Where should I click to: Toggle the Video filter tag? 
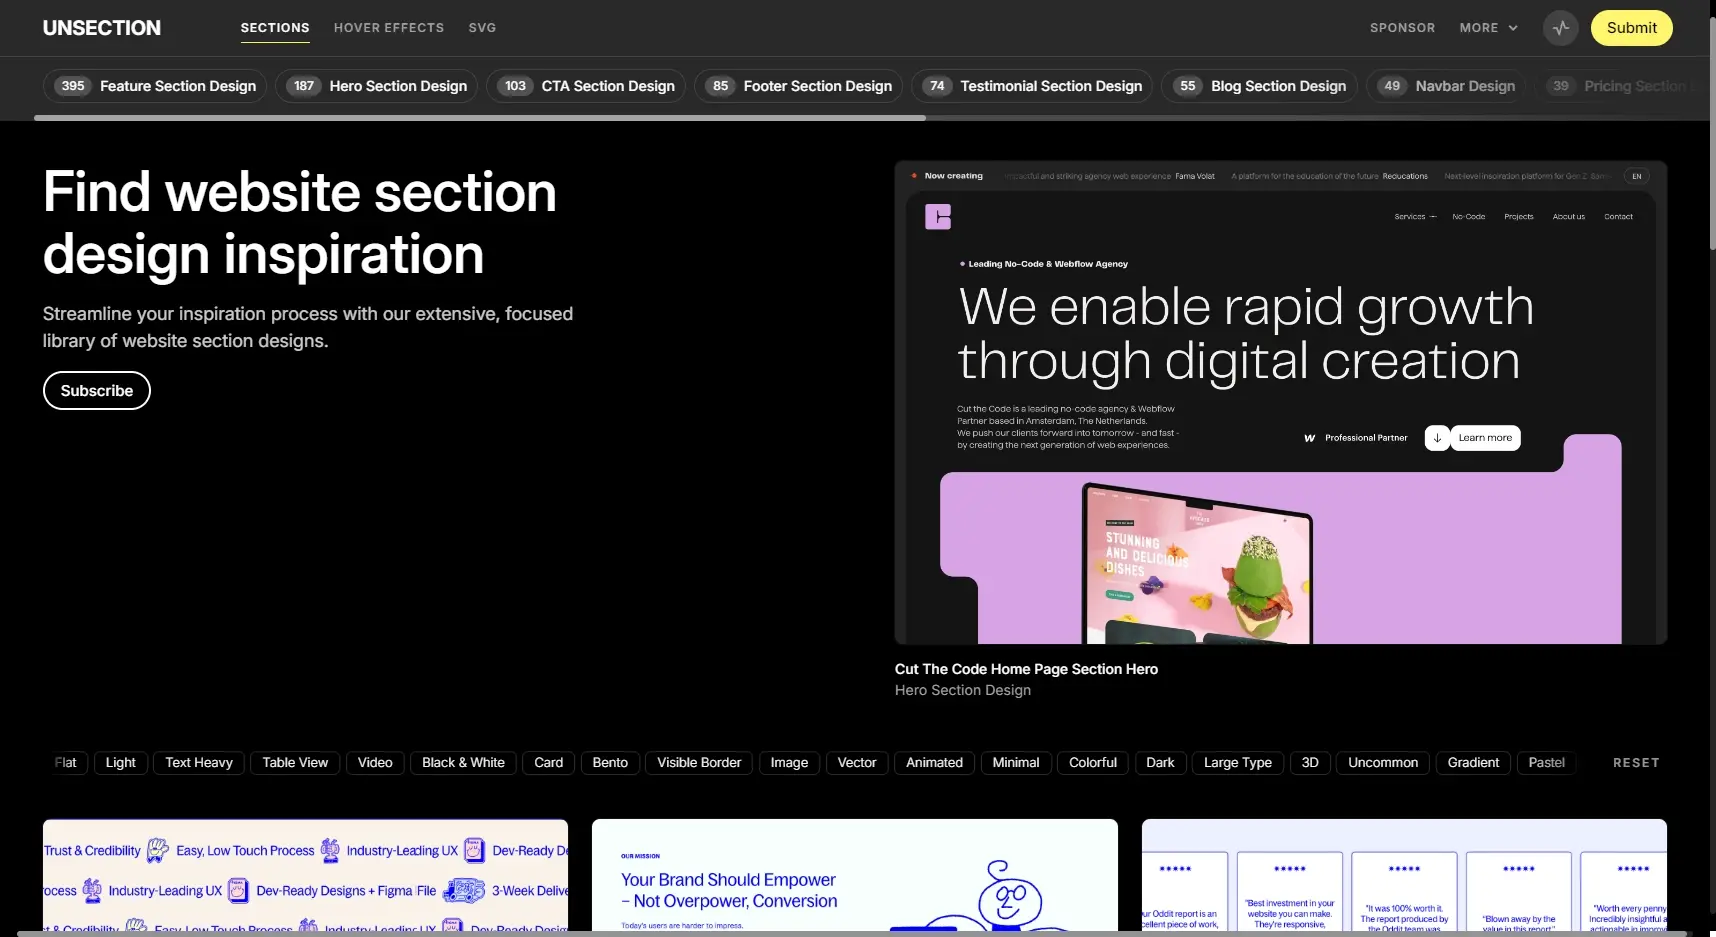point(375,763)
